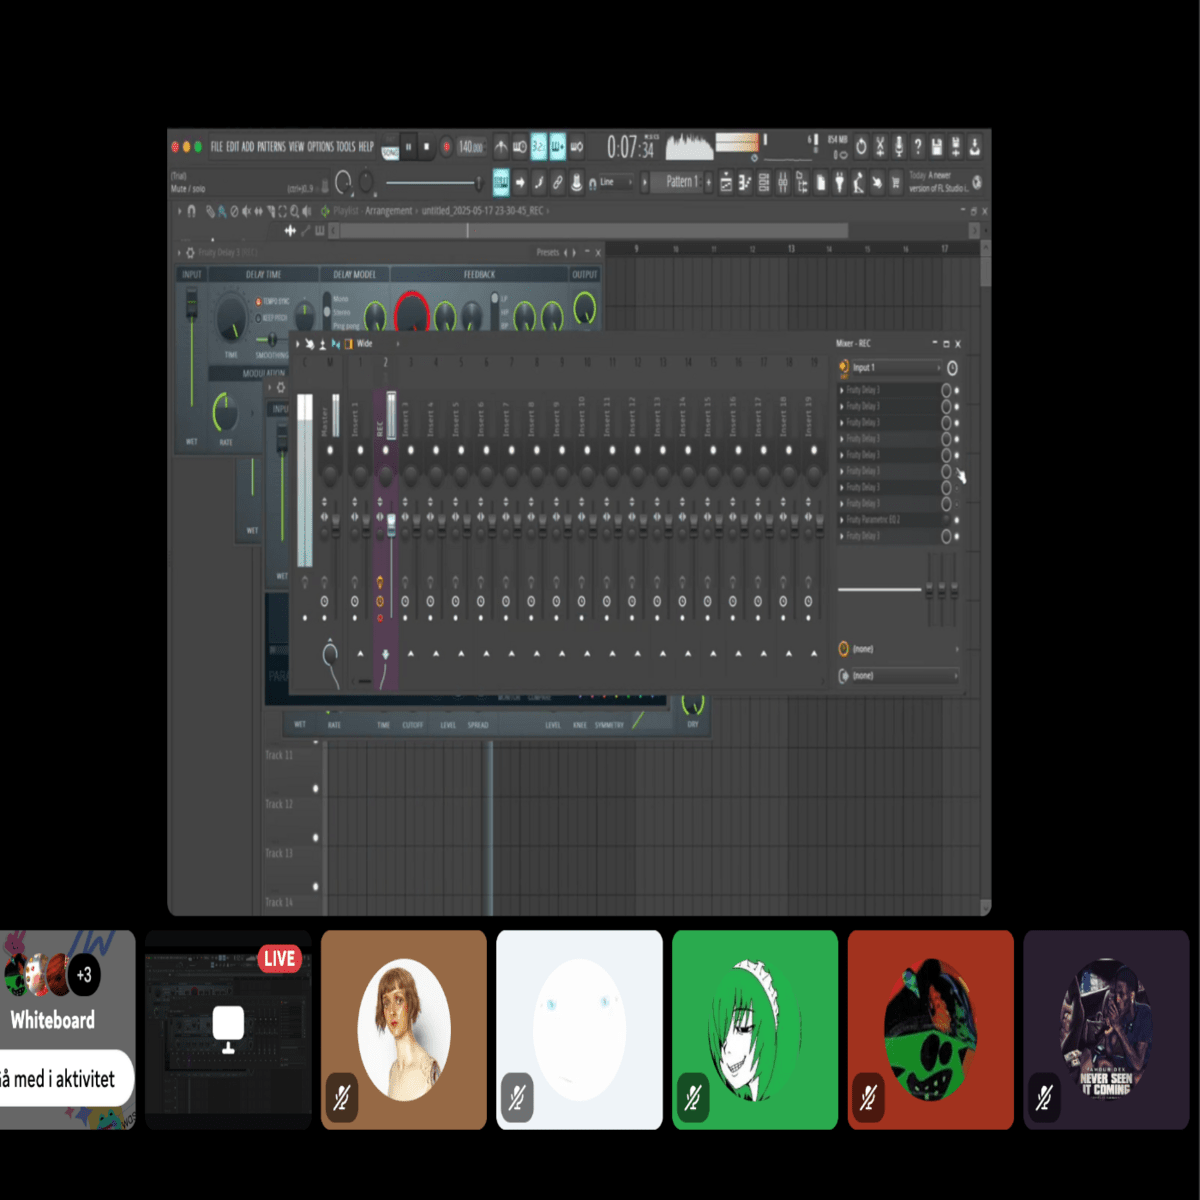Open the mixer view from toolbar
The image size is (1200, 1200).
pos(783,182)
